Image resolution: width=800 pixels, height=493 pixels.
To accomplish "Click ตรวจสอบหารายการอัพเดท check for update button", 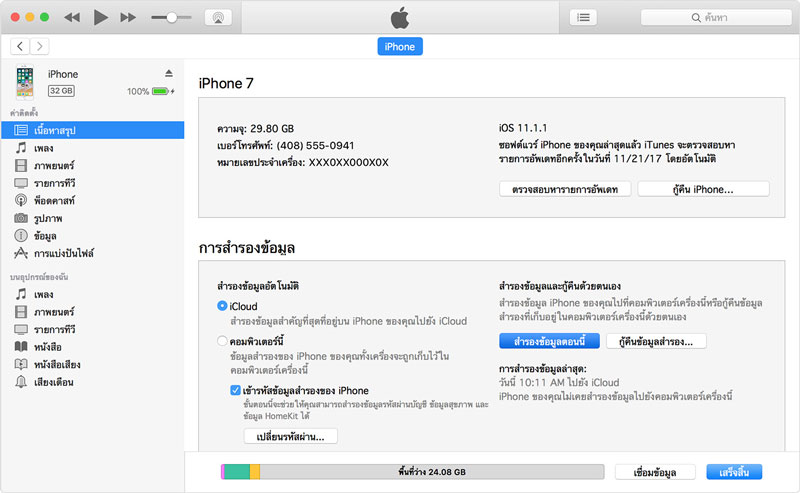I will [565, 189].
